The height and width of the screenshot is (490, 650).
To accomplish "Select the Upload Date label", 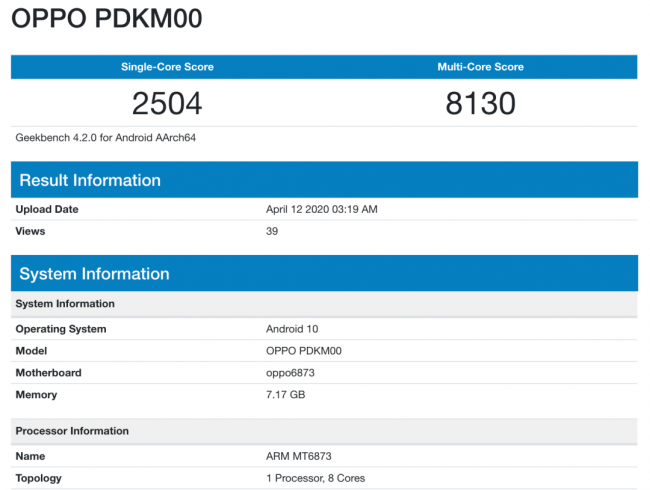I will 47,209.
